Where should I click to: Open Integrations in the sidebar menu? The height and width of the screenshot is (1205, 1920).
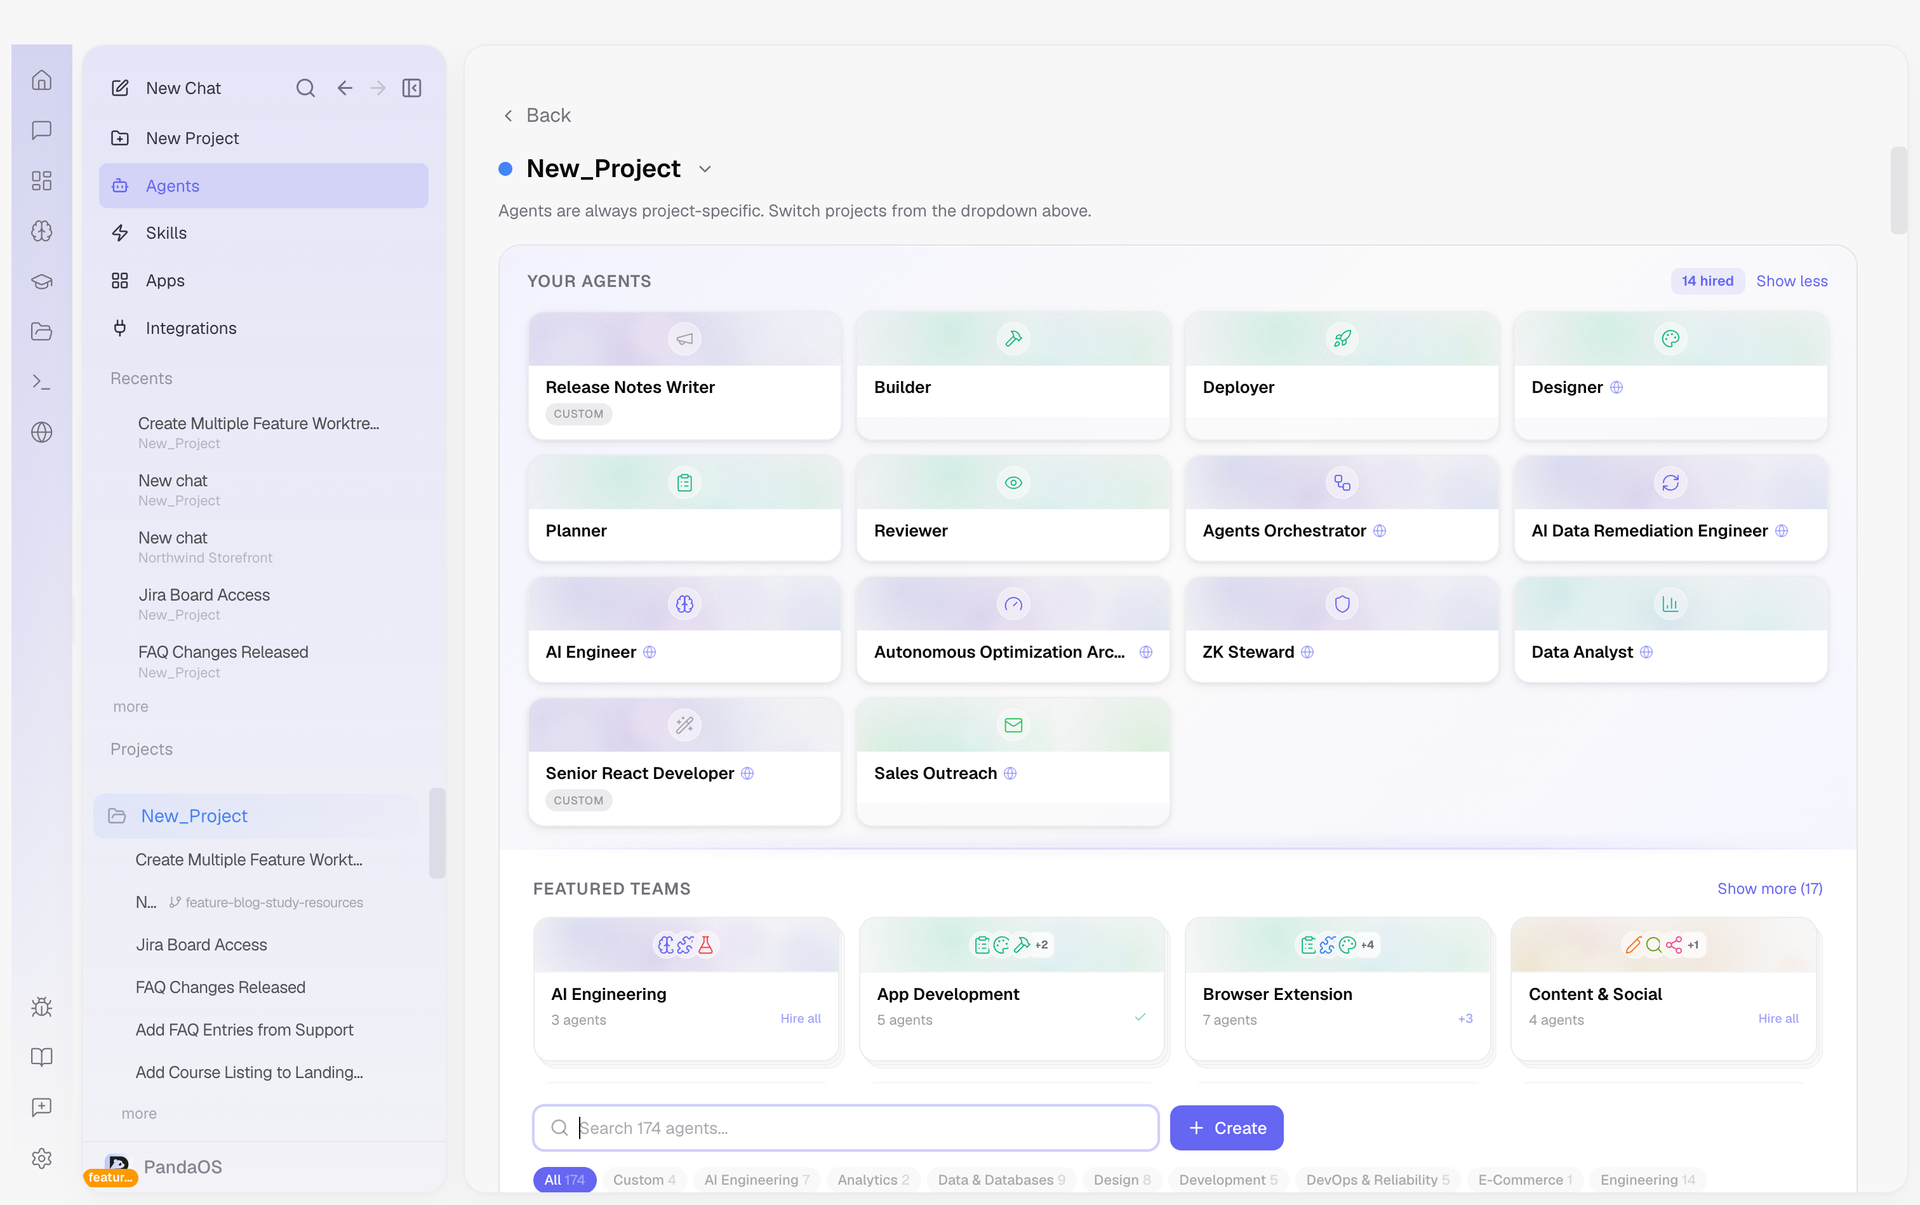(x=264, y=328)
